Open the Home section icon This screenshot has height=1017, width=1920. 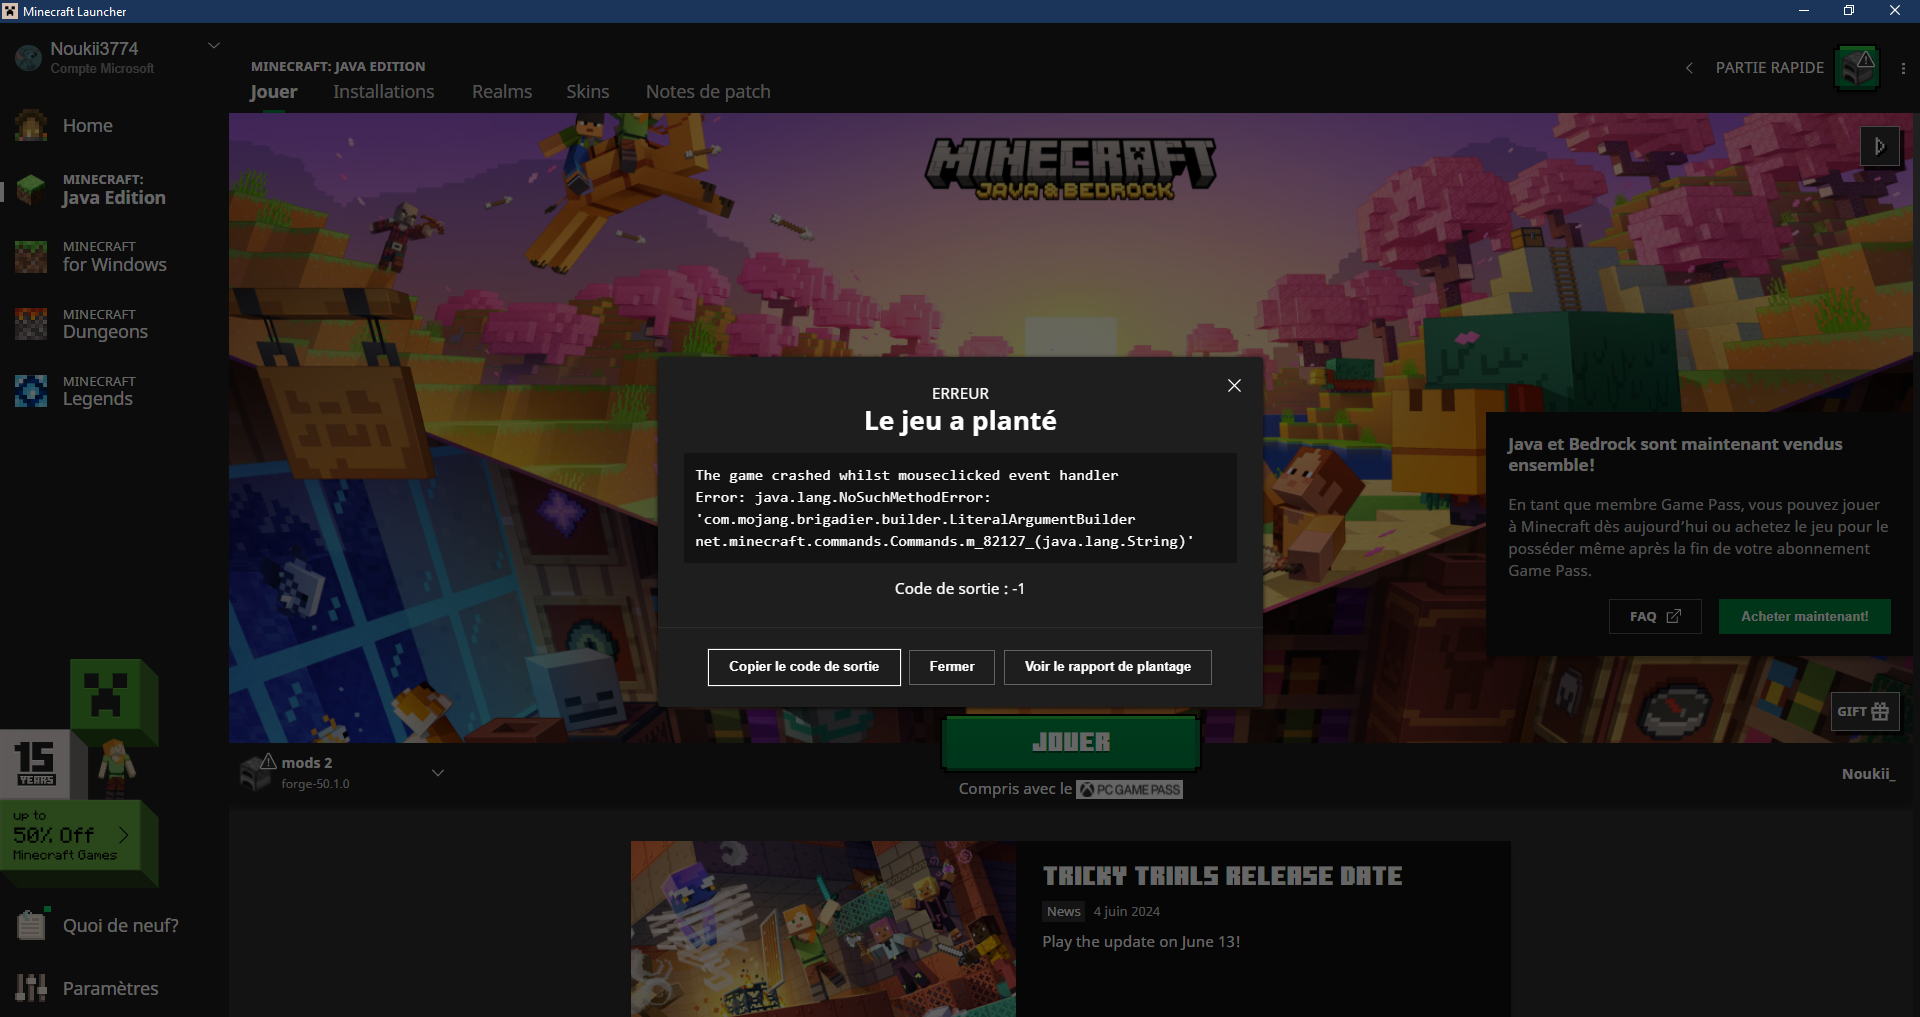tap(31, 125)
